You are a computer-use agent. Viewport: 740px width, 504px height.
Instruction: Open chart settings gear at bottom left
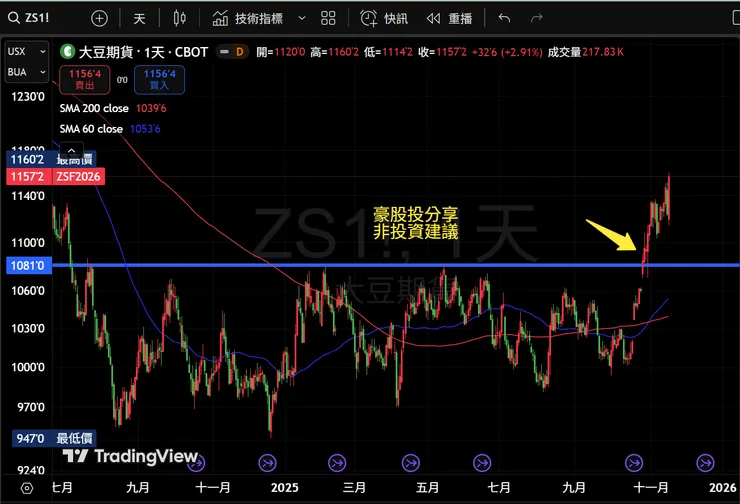click(27, 488)
